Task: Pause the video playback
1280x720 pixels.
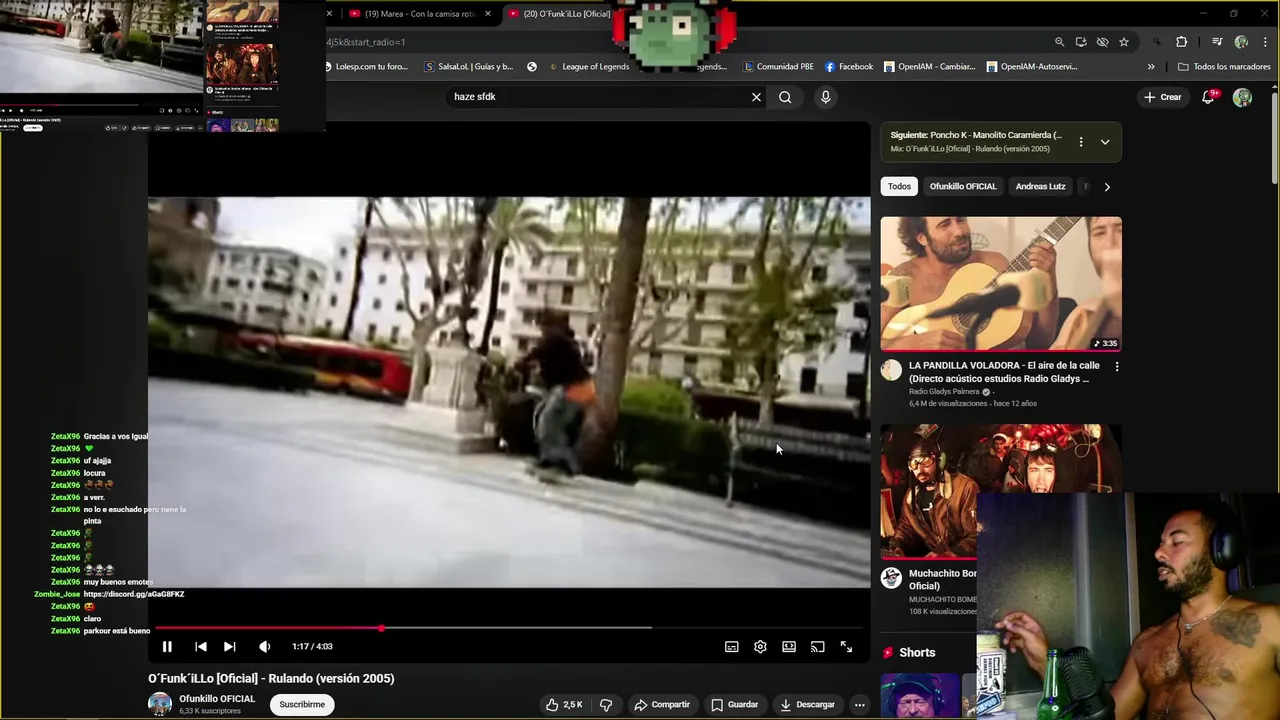Action: 167,647
